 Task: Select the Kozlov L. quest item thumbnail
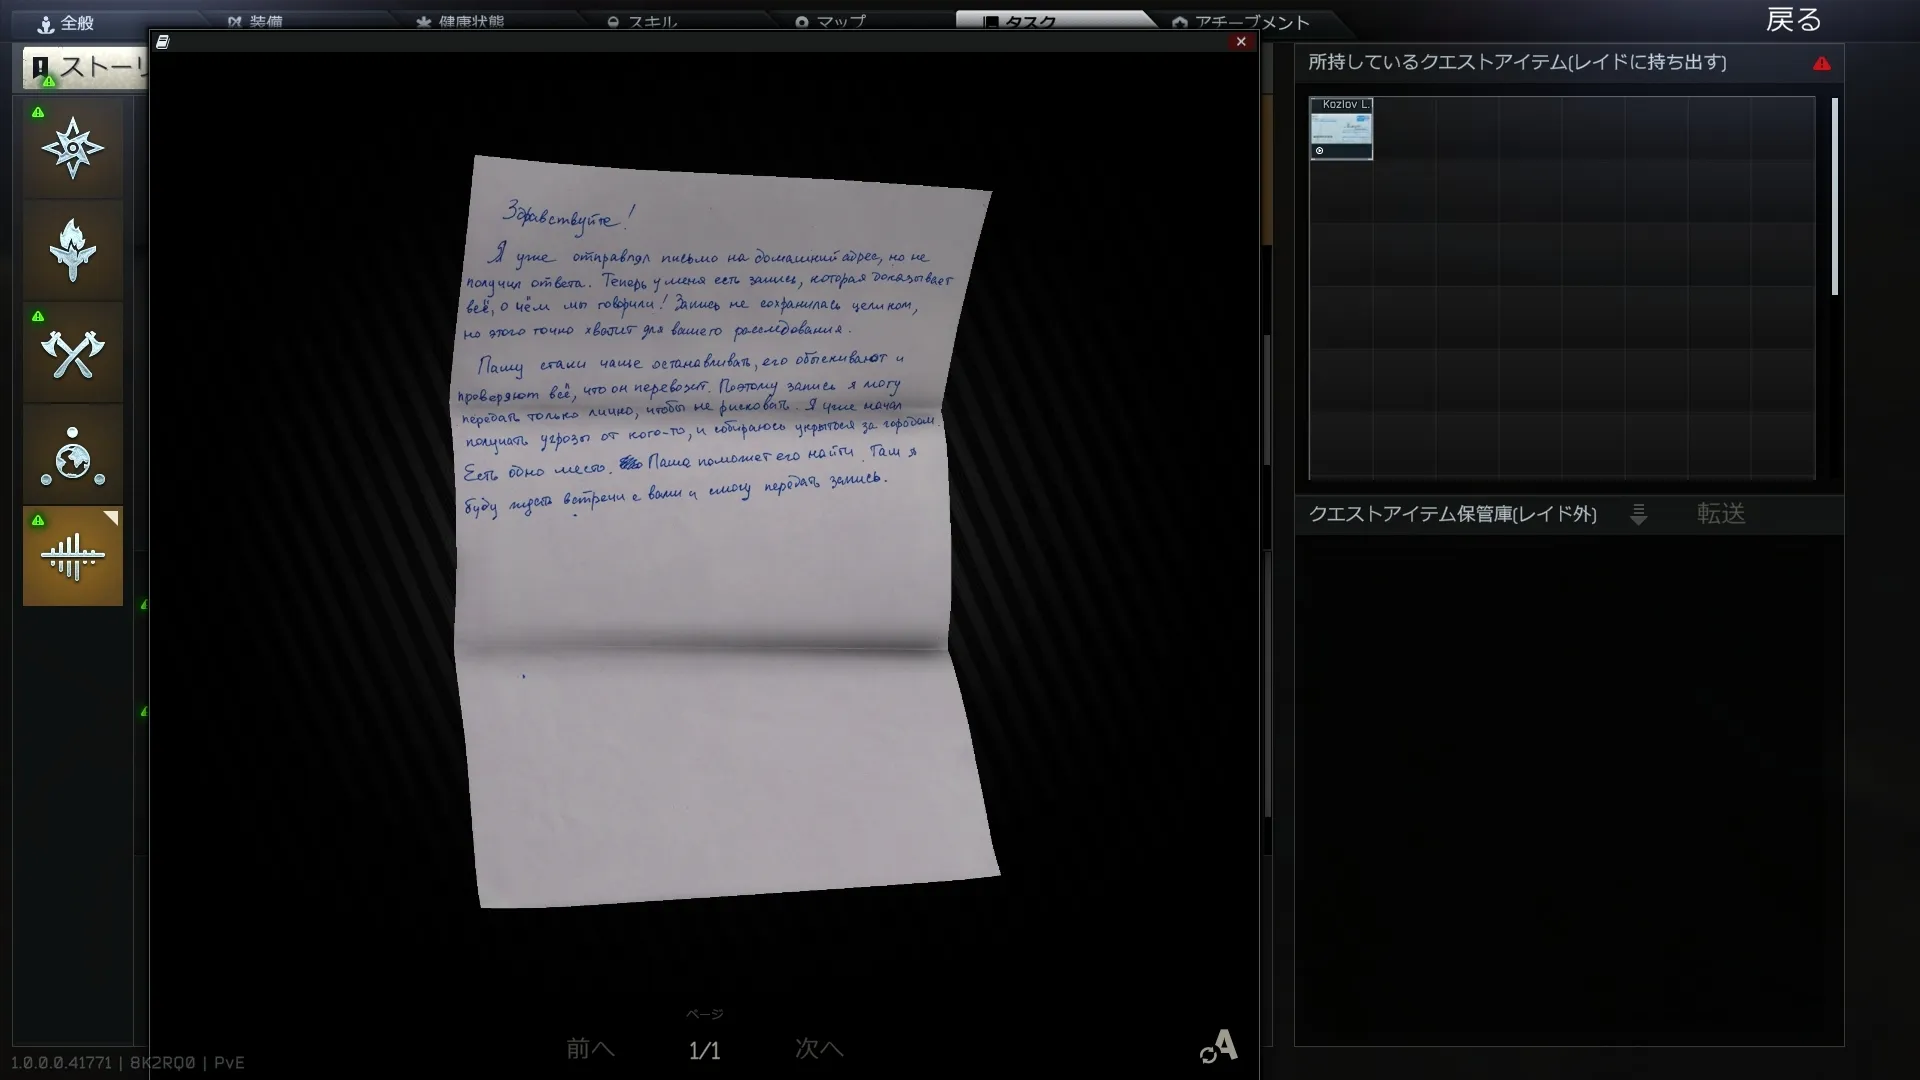pyautogui.click(x=1341, y=128)
